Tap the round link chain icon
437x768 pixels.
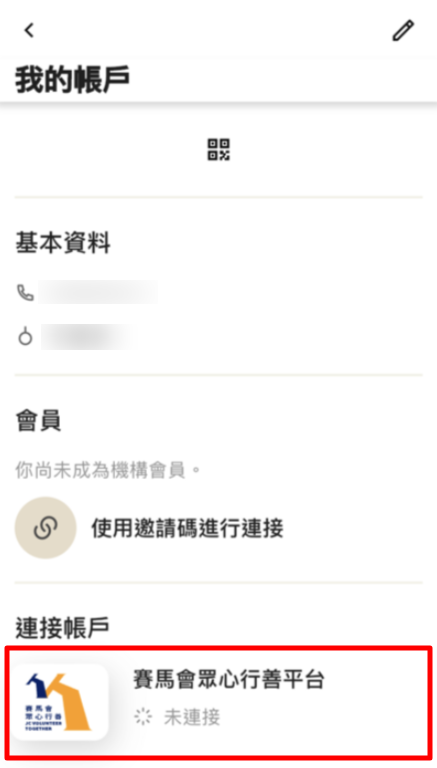[x=46, y=528]
